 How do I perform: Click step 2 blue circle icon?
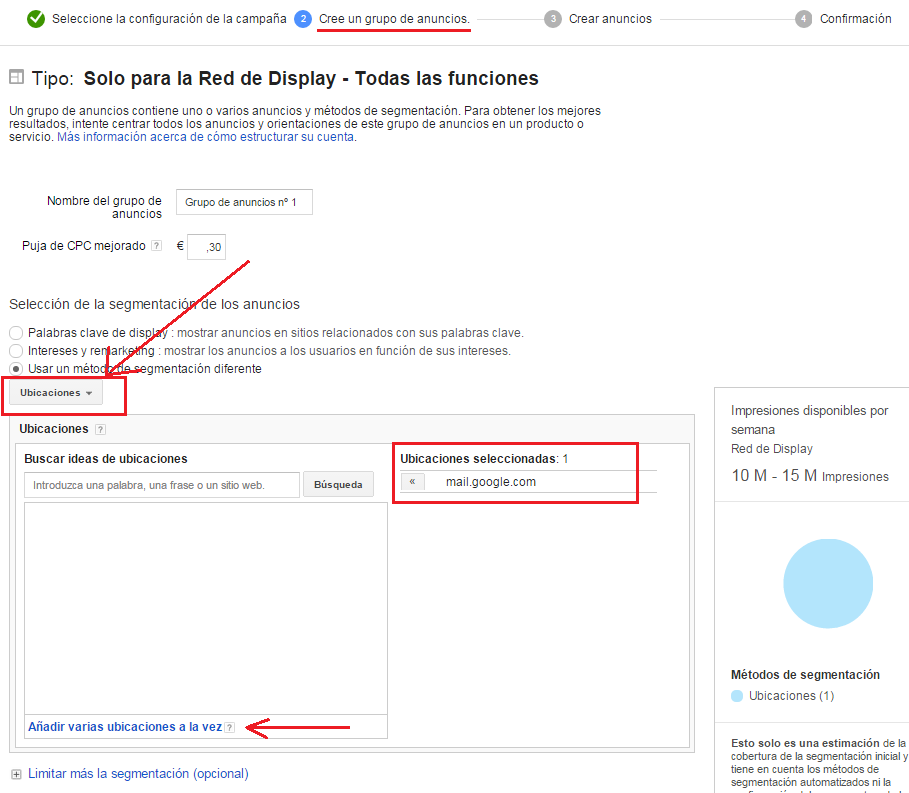pyautogui.click(x=303, y=19)
